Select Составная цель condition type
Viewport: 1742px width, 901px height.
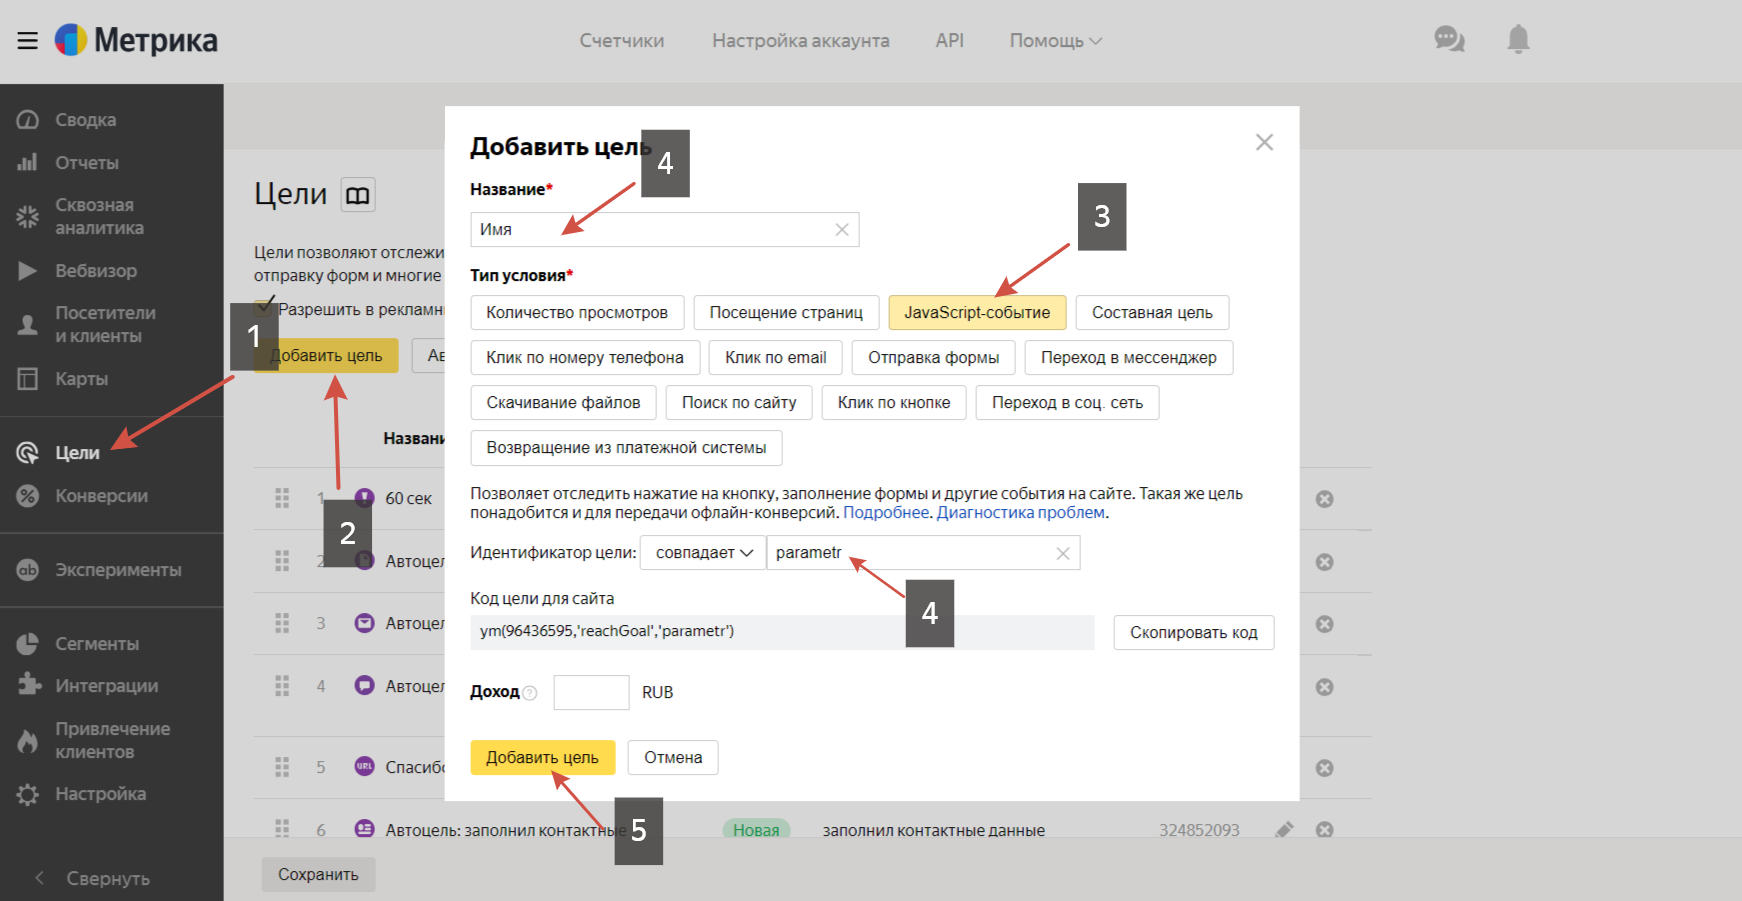tap(1152, 312)
